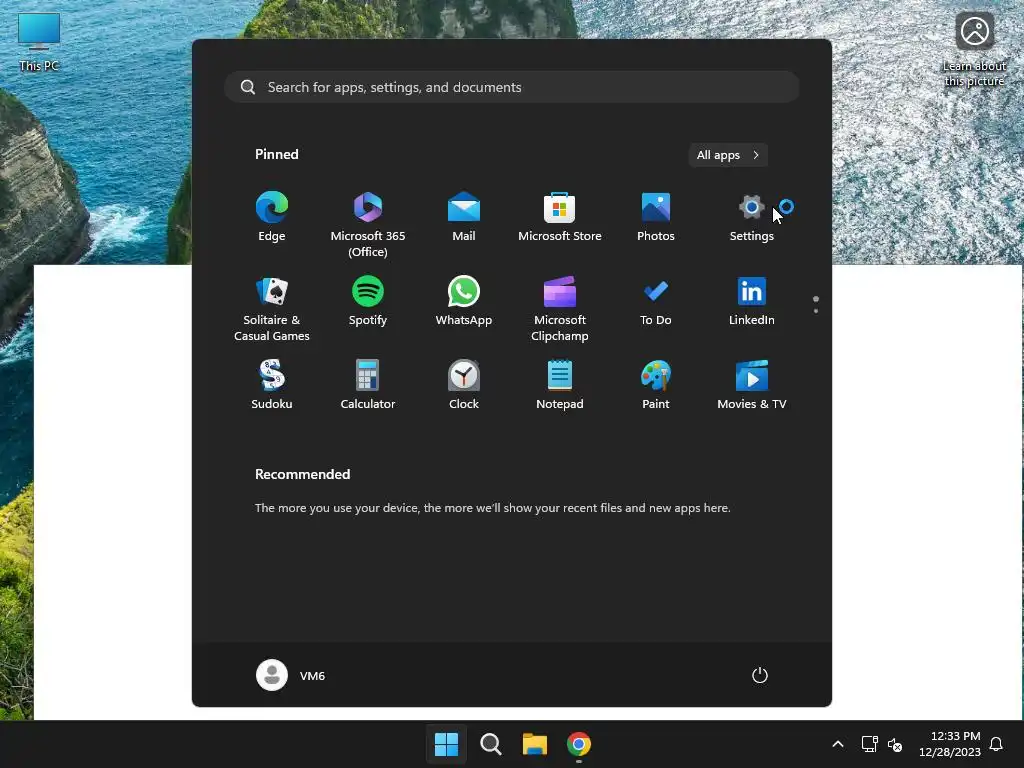Launch the Clock app
Viewport: 1024px width, 768px height.
pyautogui.click(x=464, y=385)
